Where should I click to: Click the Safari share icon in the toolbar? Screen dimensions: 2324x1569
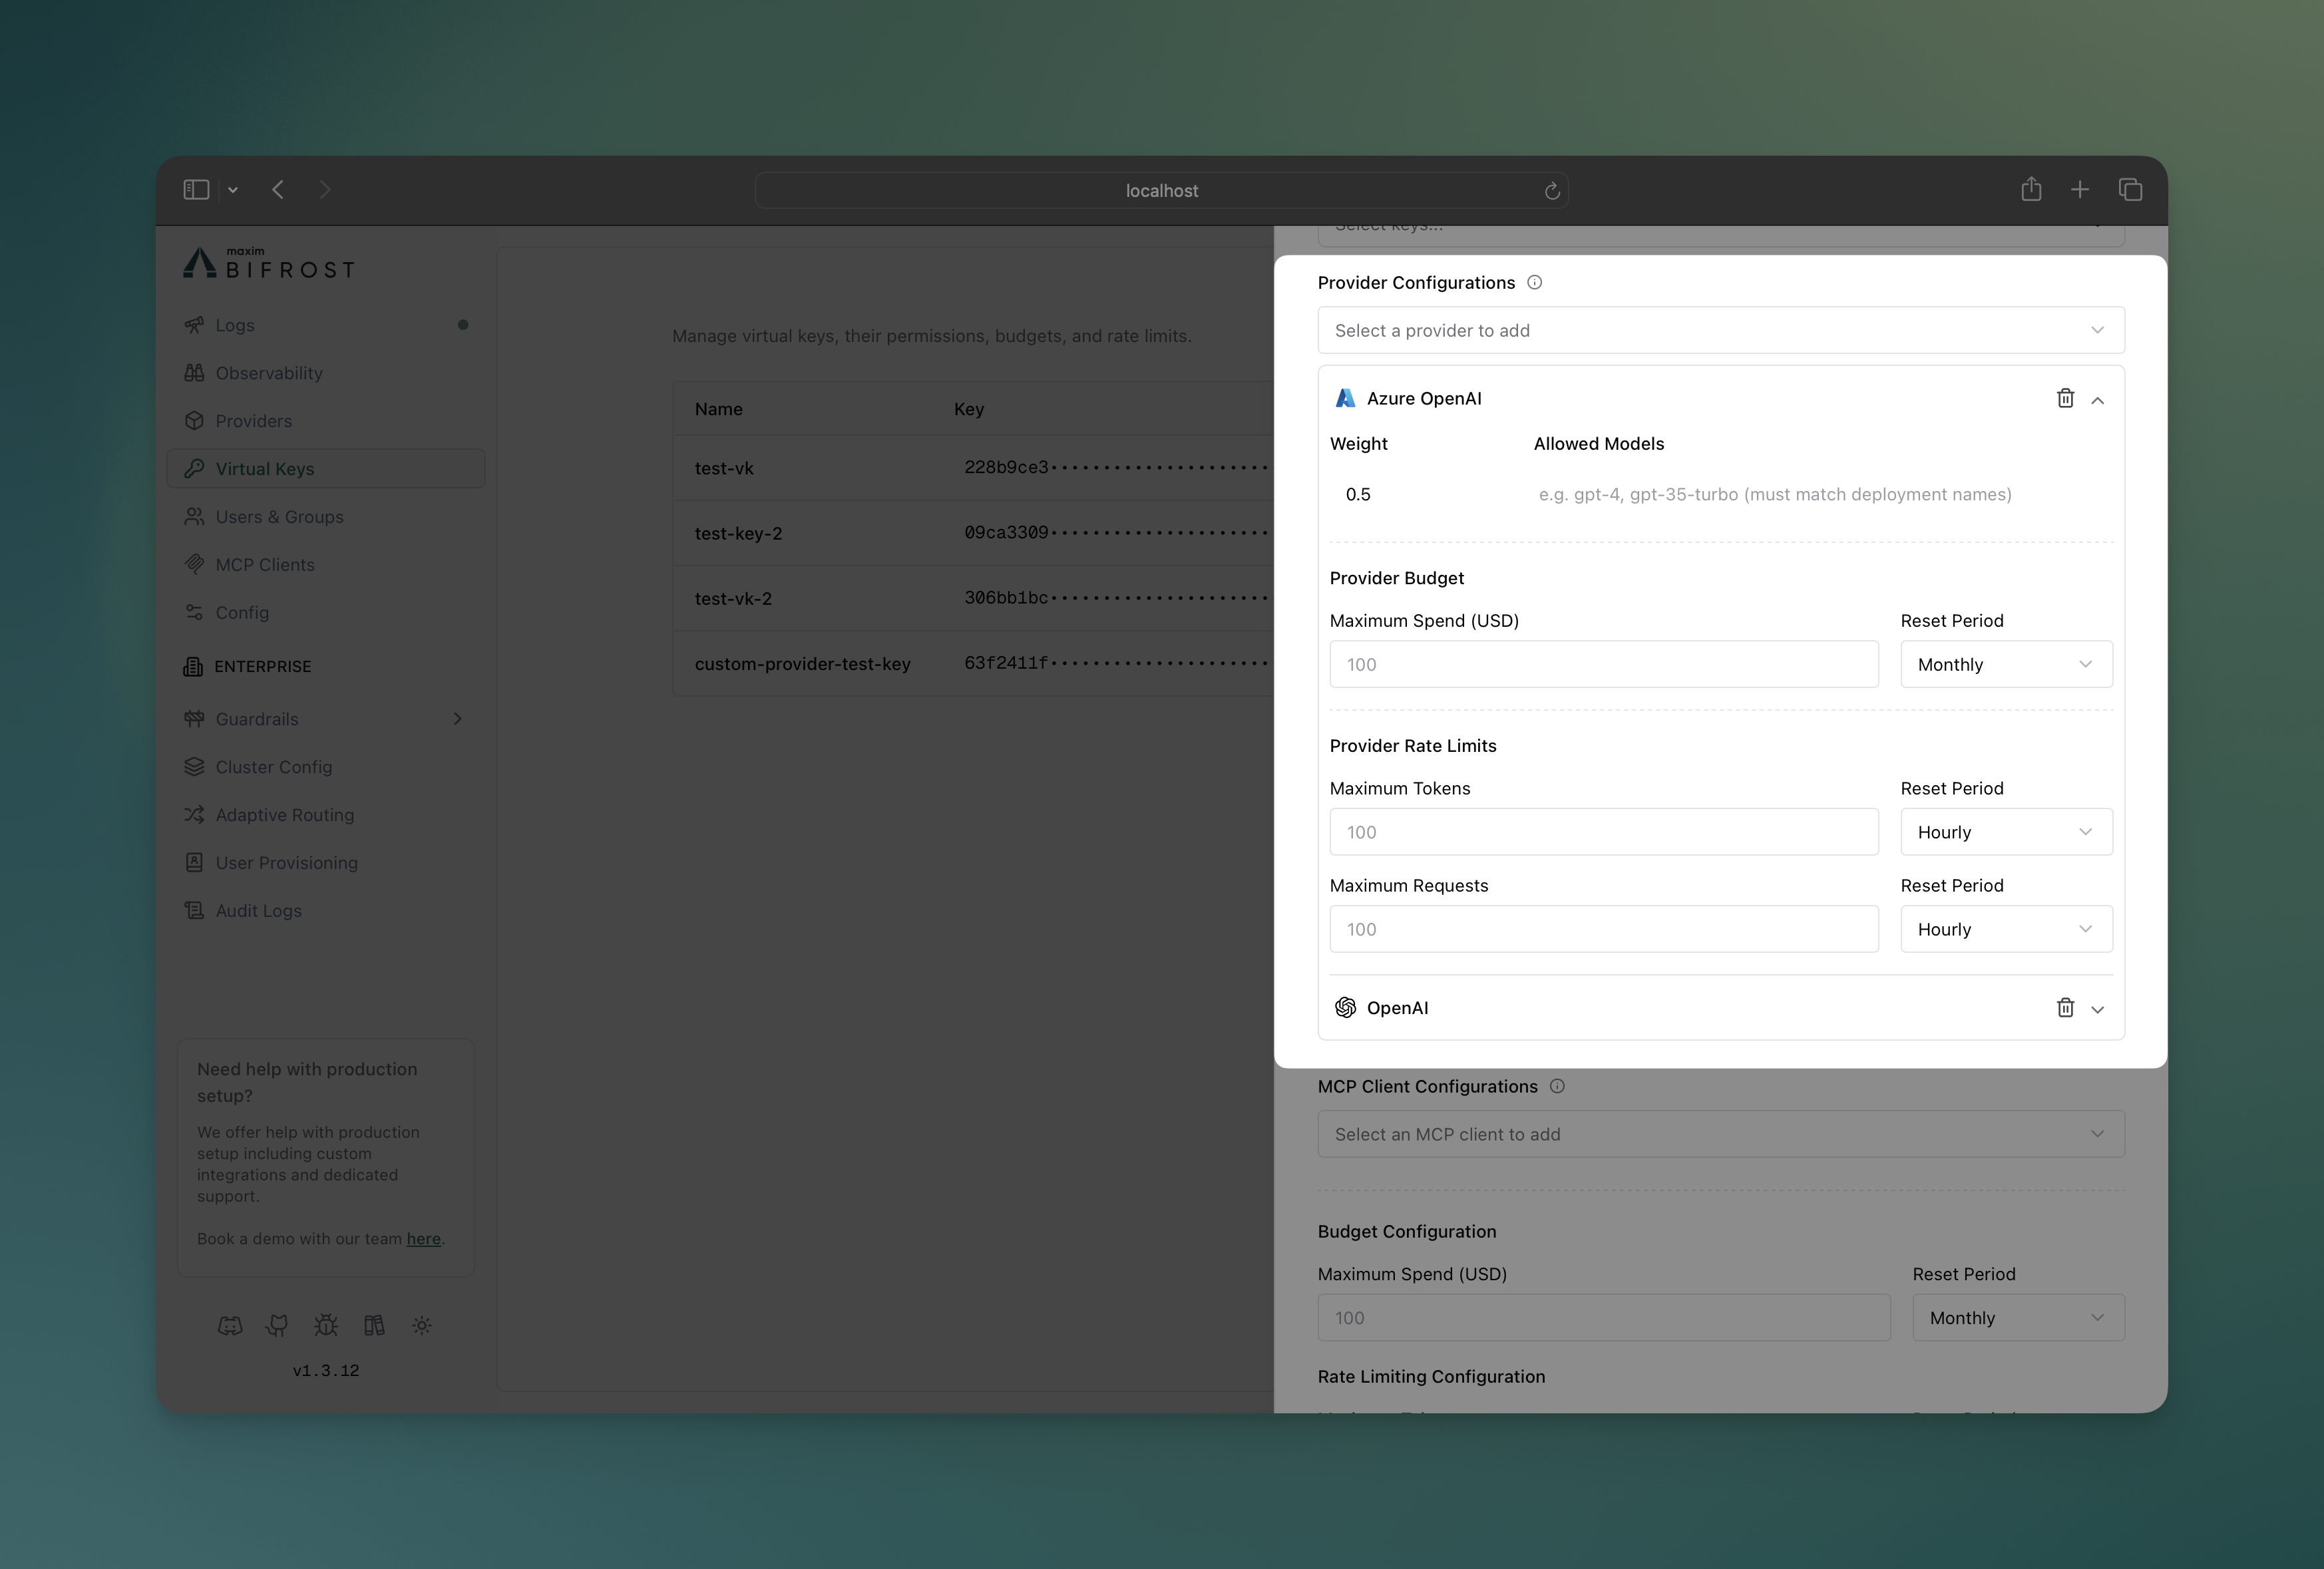(2031, 189)
